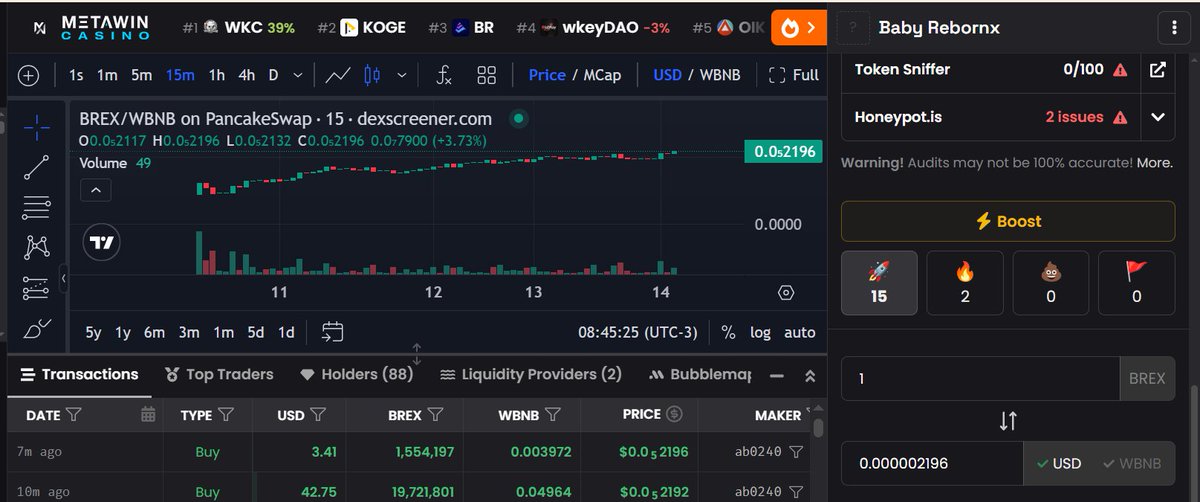Select USD in the converter output
This screenshot has width=1200, height=502.
(1059, 464)
